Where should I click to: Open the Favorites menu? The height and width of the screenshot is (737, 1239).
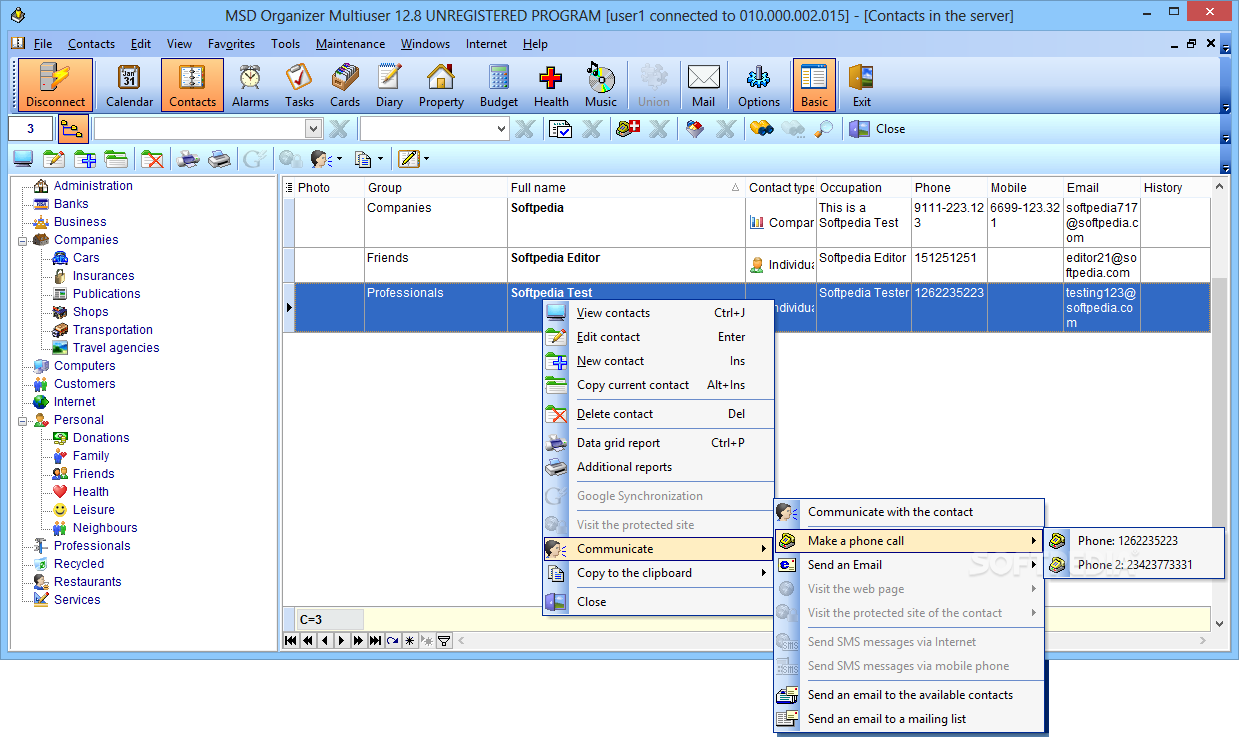point(231,44)
